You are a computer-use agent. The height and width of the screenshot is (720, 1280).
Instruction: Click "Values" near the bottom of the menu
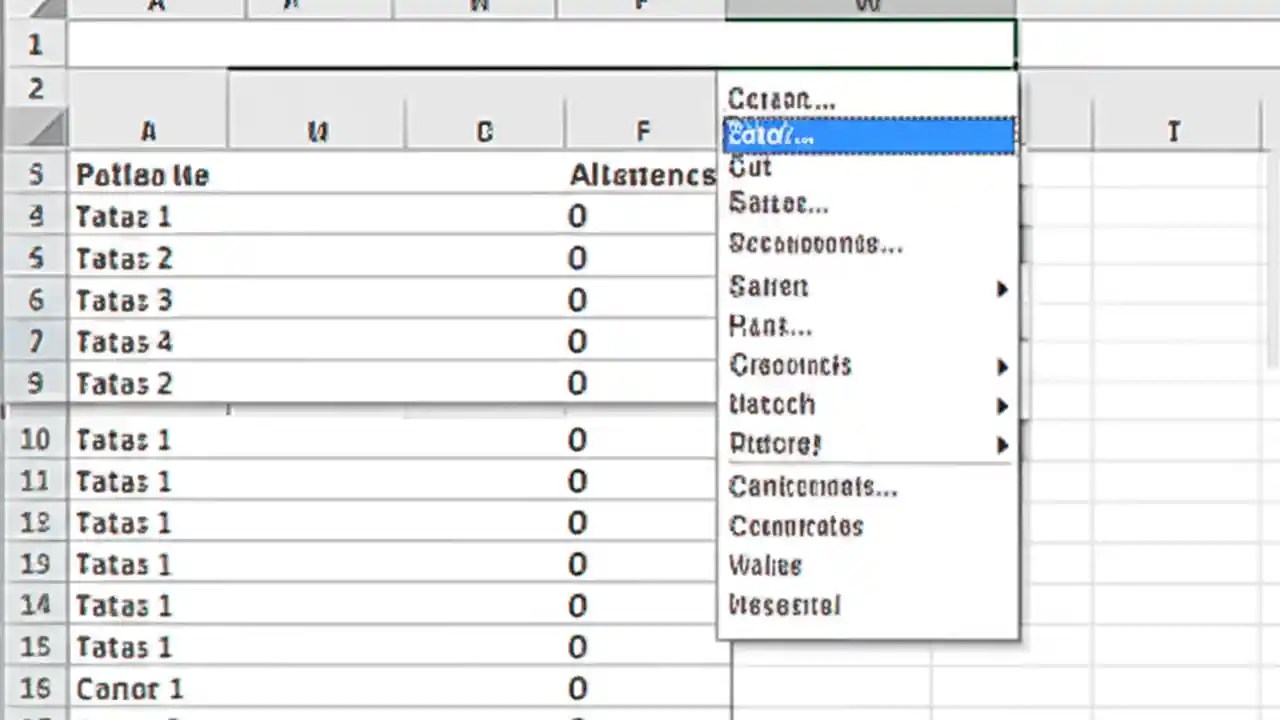coord(765,565)
